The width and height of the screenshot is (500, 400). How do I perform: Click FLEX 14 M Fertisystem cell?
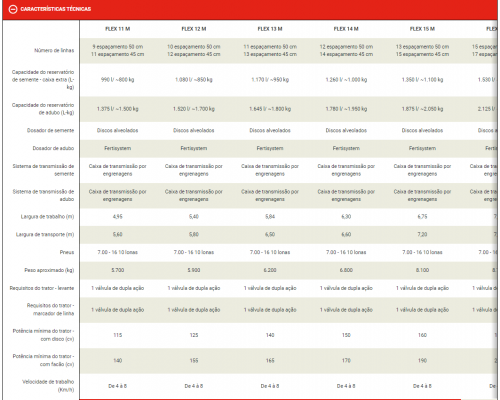pyautogui.click(x=346, y=148)
